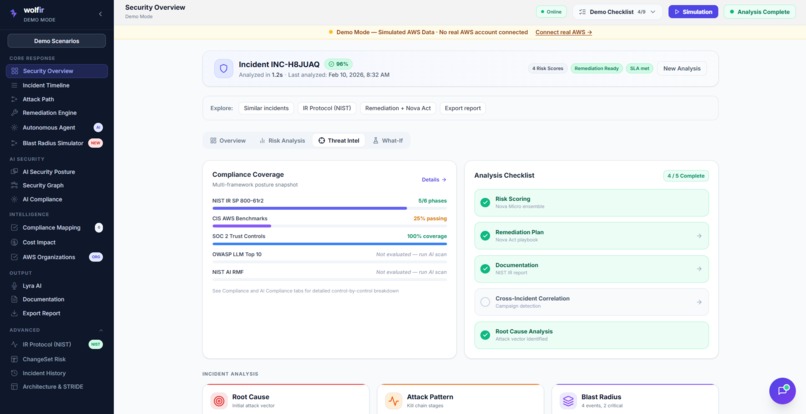Viewport: 806px width, 414px height.
Task: Open the Attack Pattern pulse icon card
Action: coord(394,401)
